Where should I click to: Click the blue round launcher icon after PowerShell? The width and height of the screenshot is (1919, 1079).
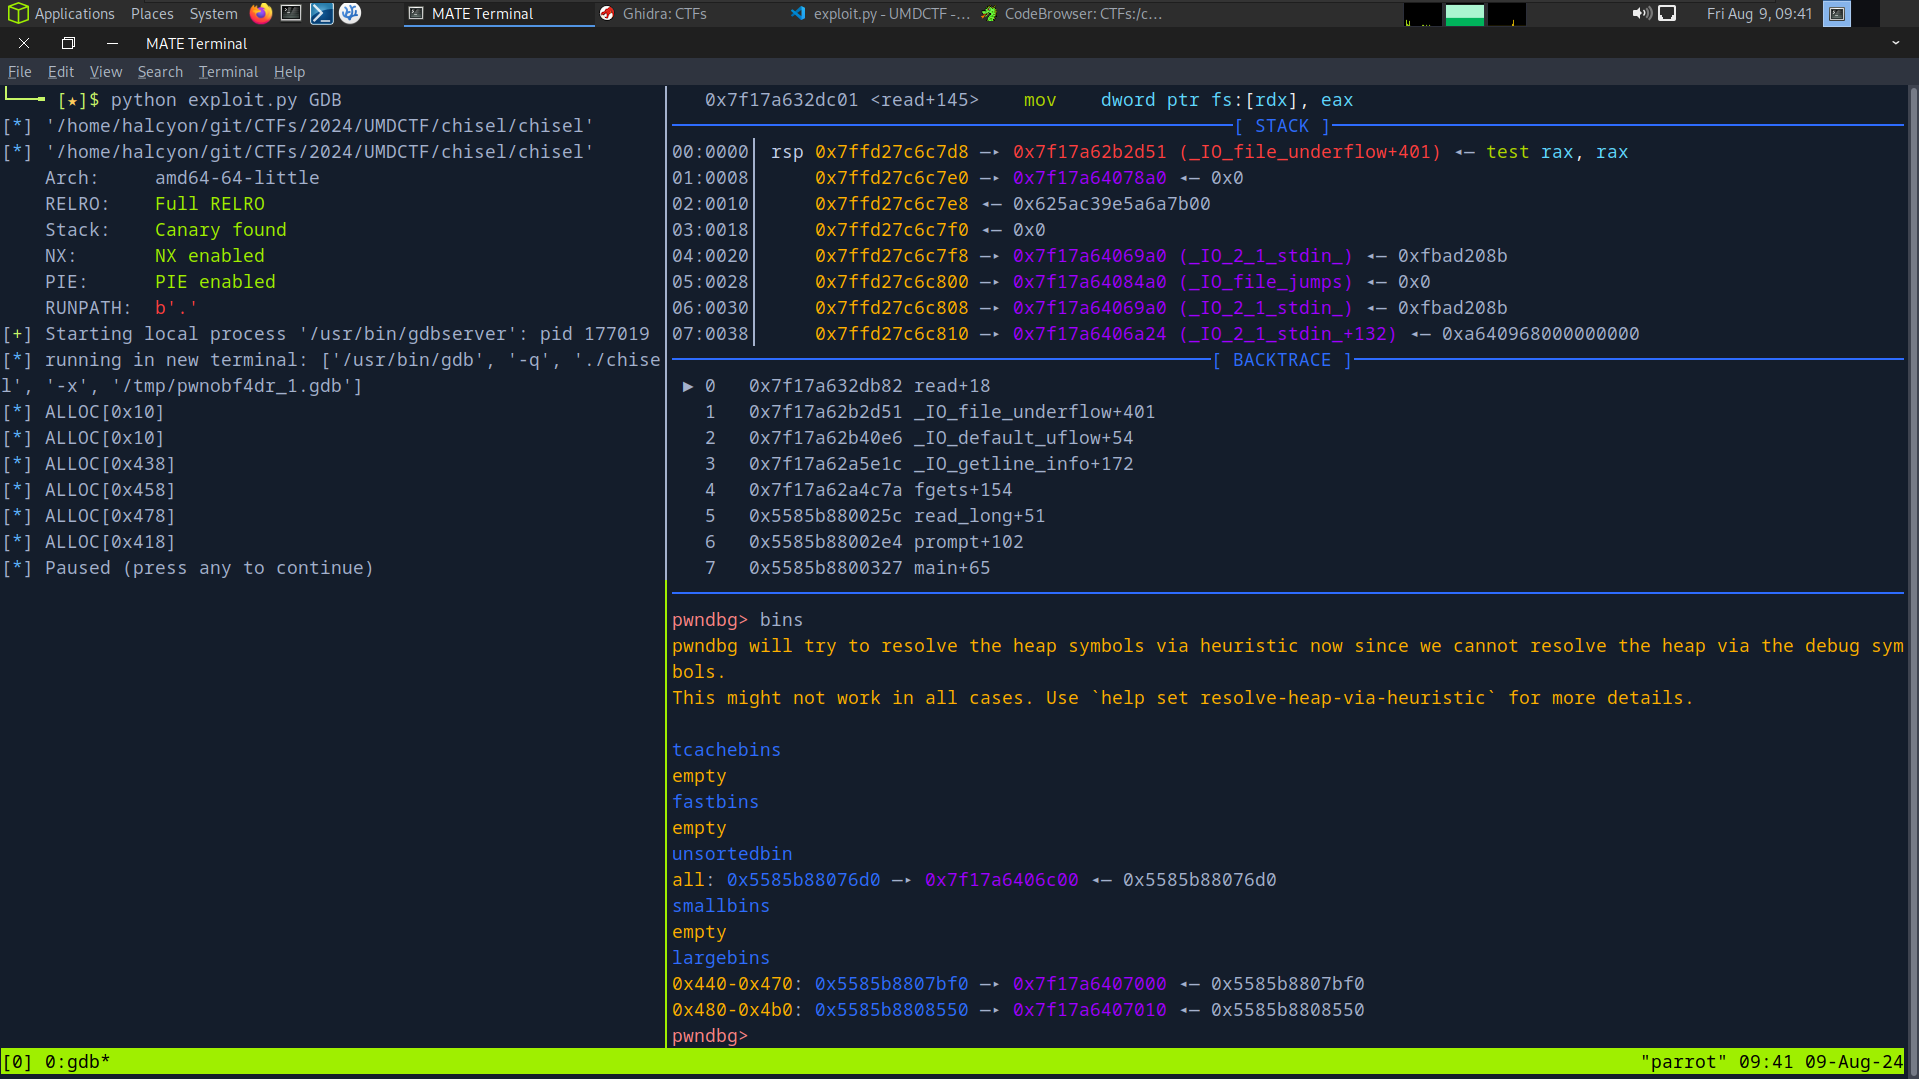tap(350, 13)
